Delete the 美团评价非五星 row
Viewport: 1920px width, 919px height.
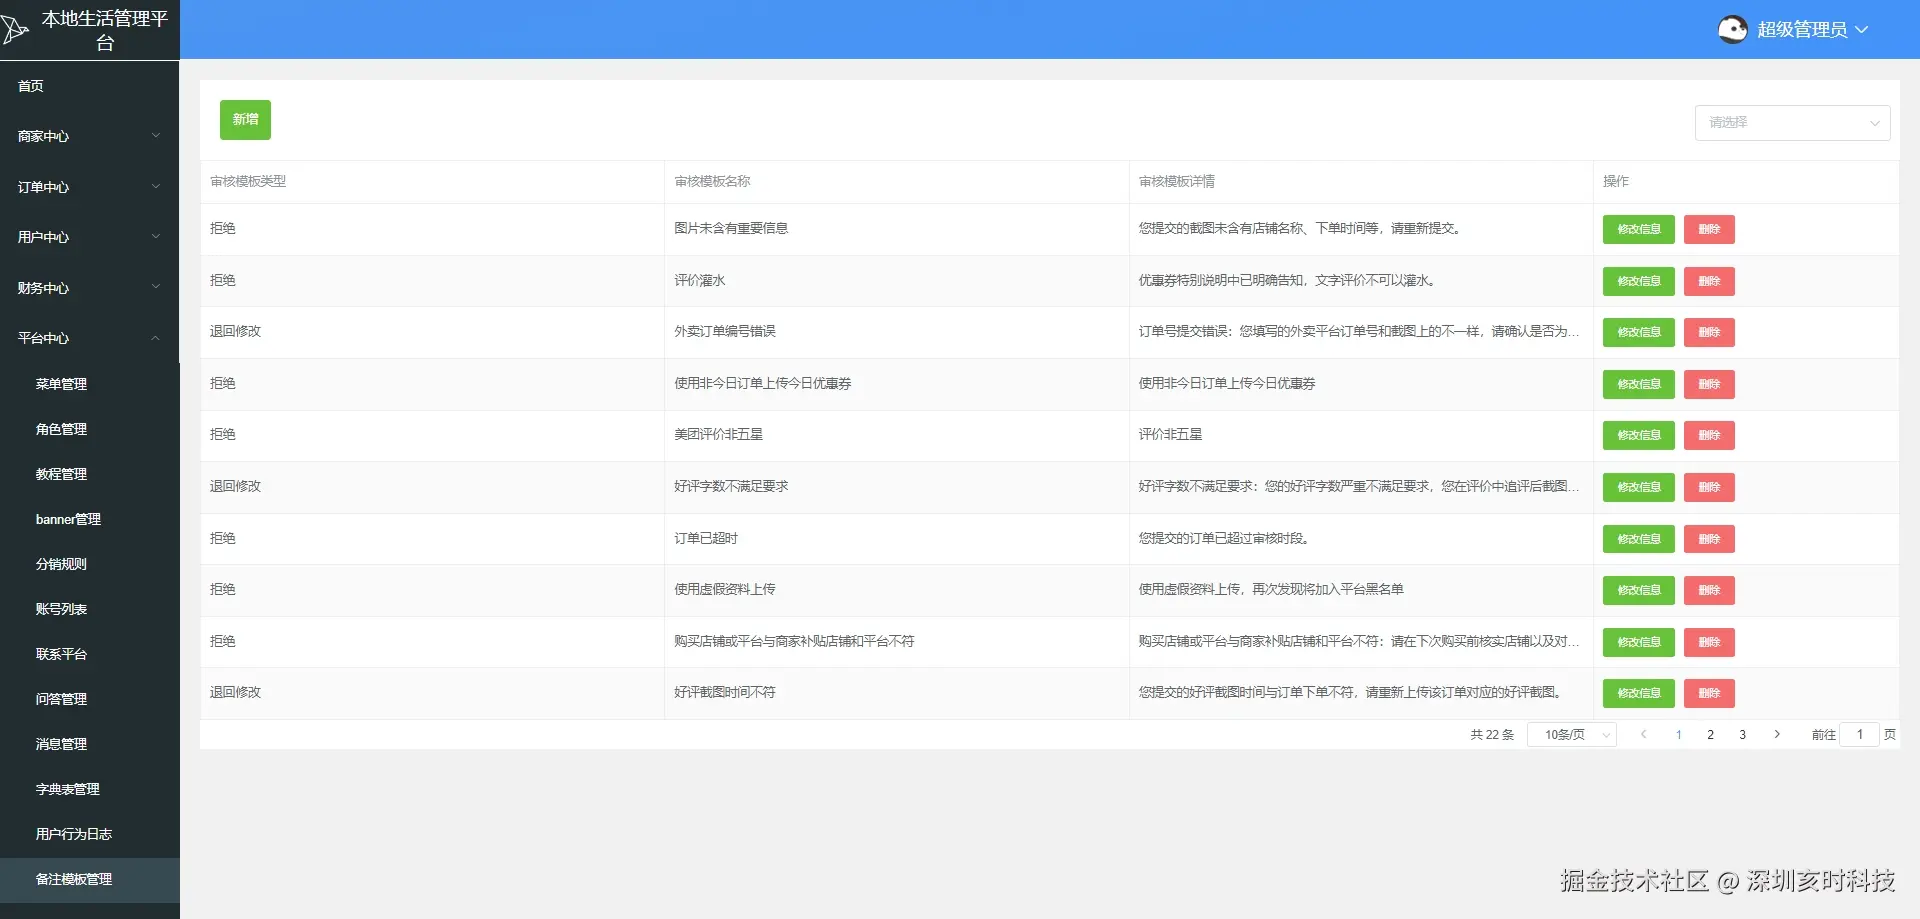point(1709,435)
